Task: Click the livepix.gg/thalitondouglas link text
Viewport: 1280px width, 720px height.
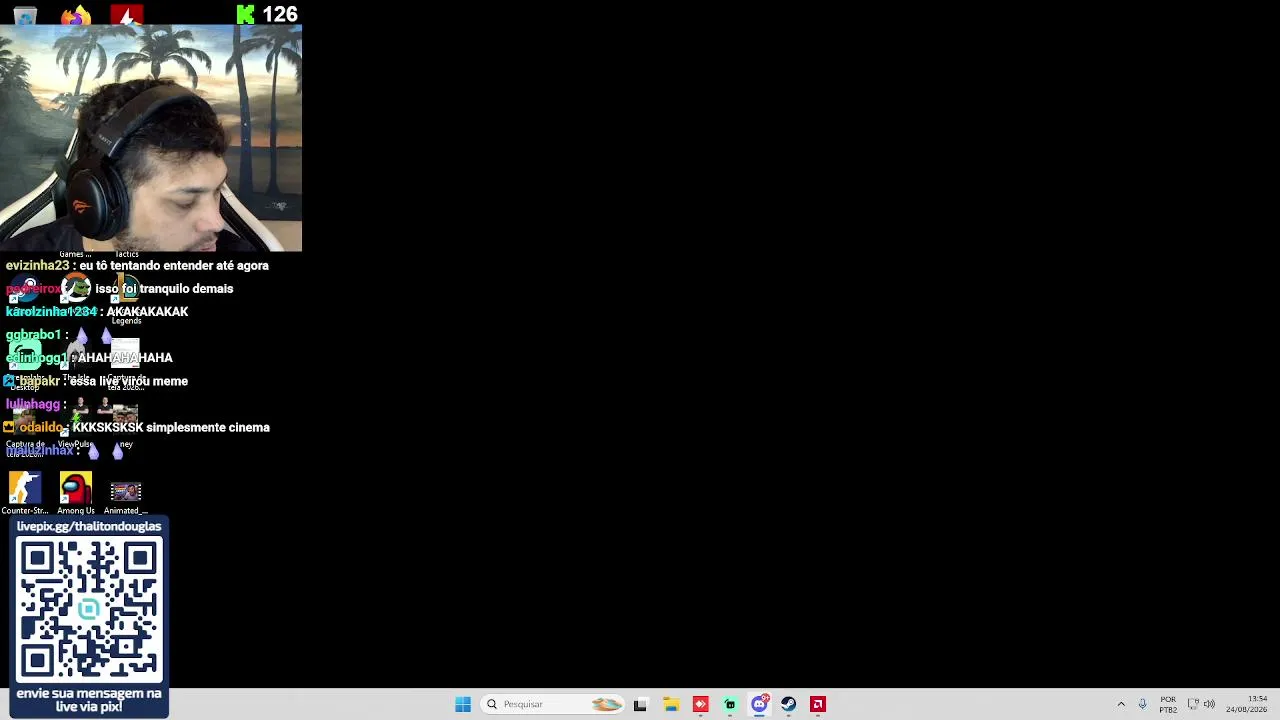Action: [89, 526]
